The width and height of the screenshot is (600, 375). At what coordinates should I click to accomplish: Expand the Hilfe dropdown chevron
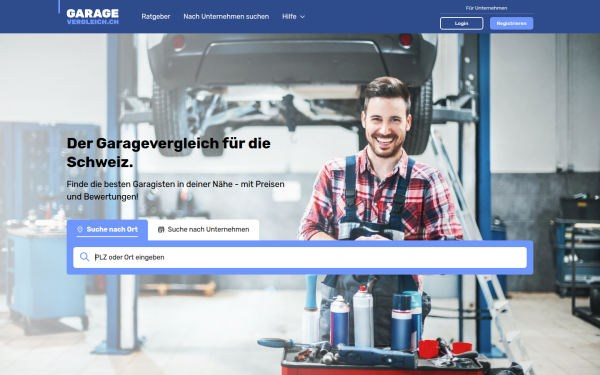coord(302,17)
